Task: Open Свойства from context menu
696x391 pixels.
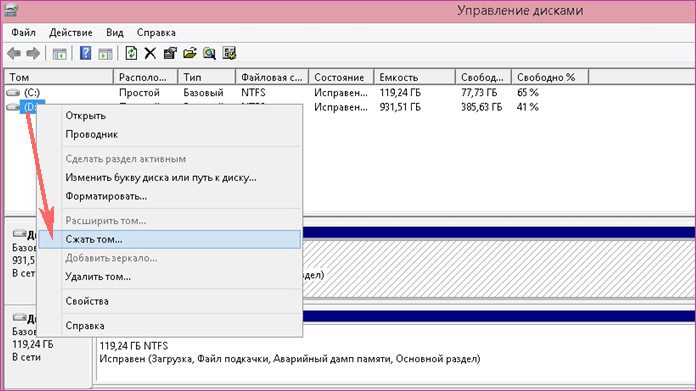Action: (169, 301)
